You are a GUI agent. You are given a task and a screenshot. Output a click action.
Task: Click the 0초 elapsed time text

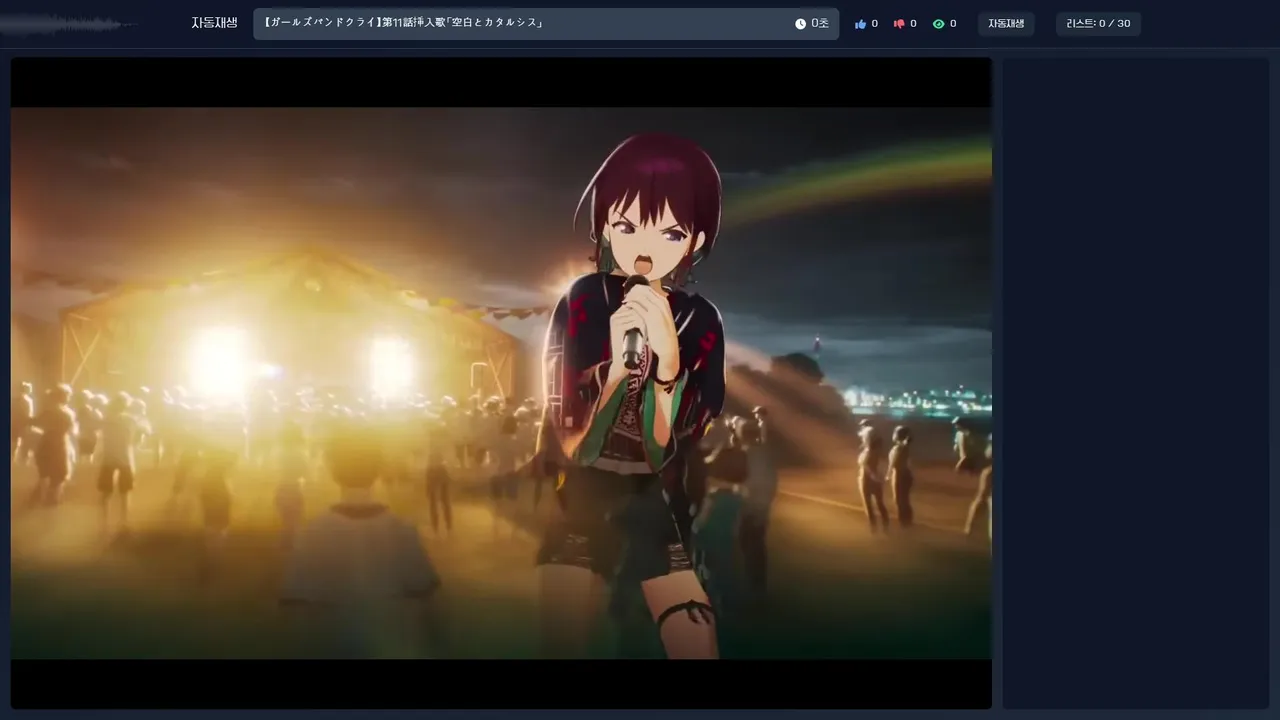click(820, 24)
